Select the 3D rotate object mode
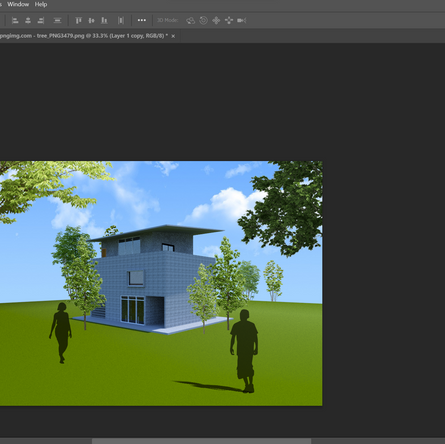 point(191,21)
